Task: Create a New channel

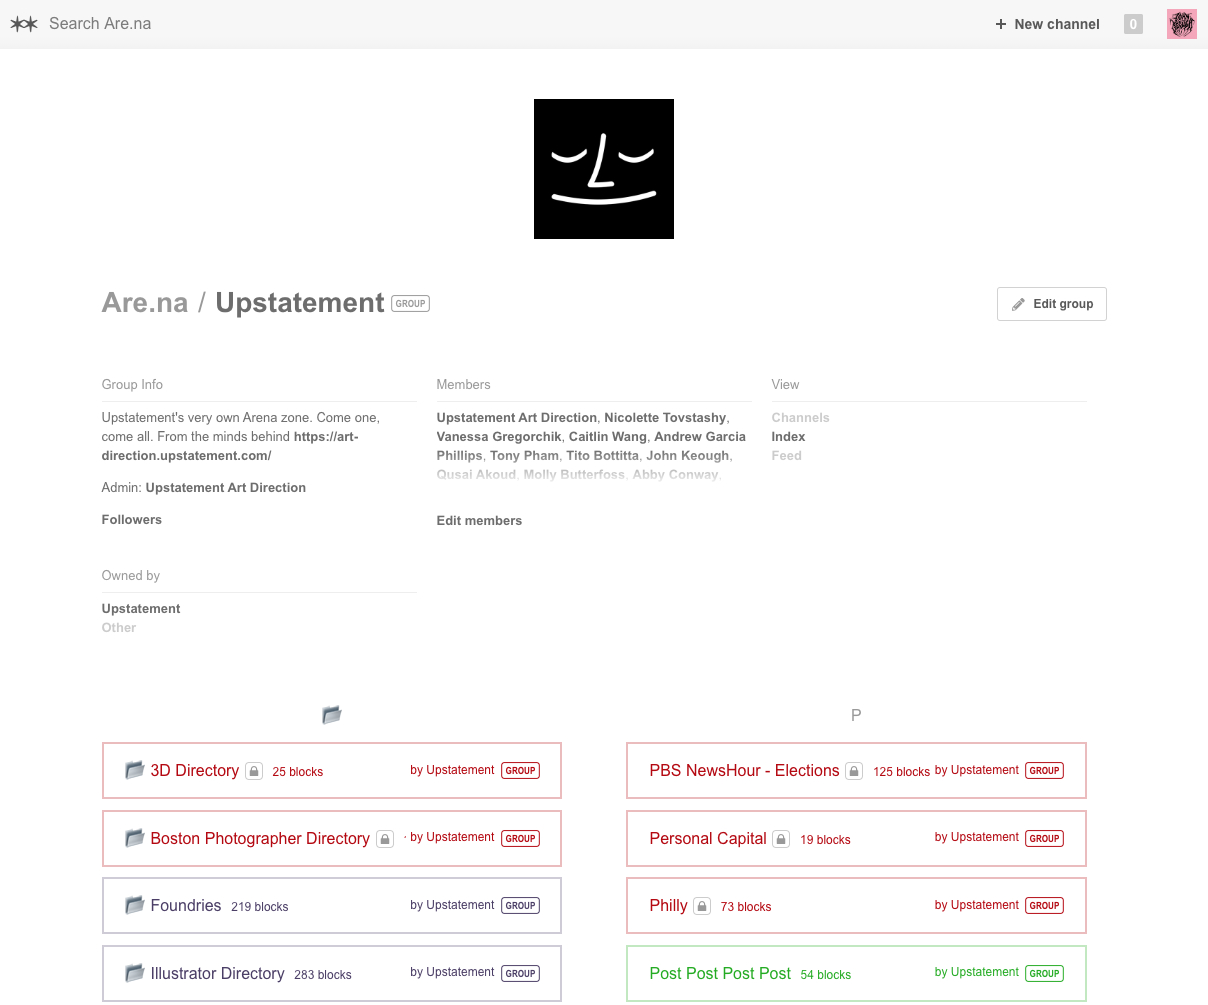Action: [x=1047, y=24]
